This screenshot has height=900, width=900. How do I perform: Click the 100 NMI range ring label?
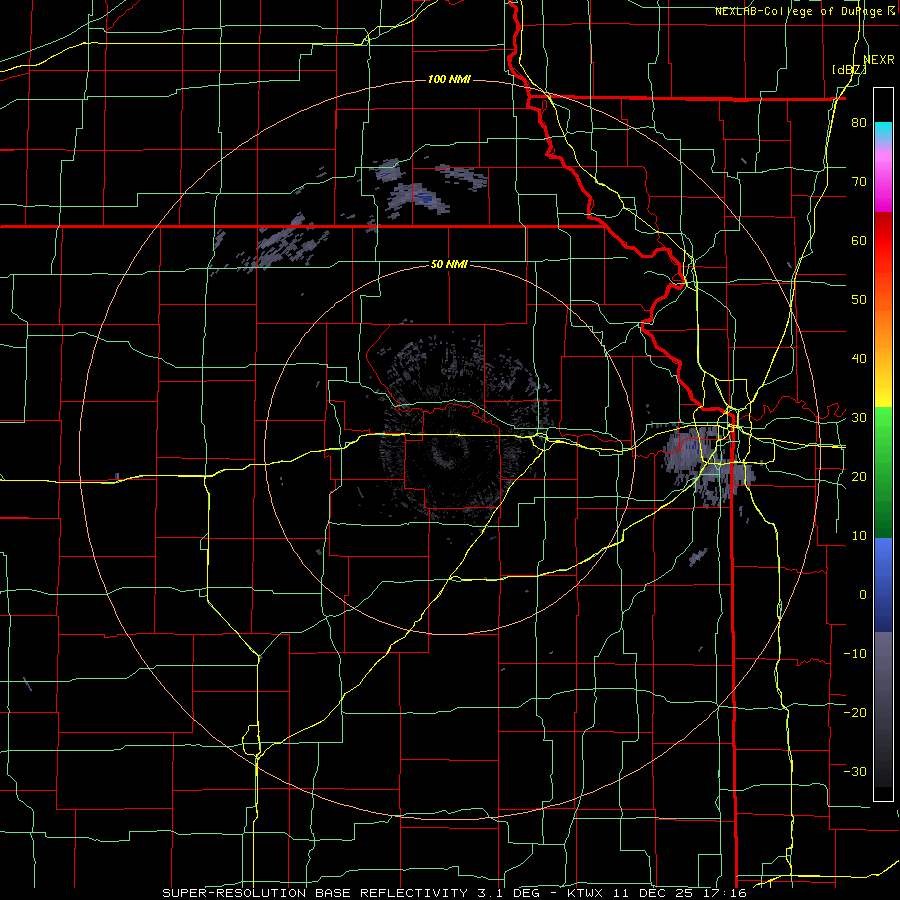pyautogui.click(x=449, y=79)
